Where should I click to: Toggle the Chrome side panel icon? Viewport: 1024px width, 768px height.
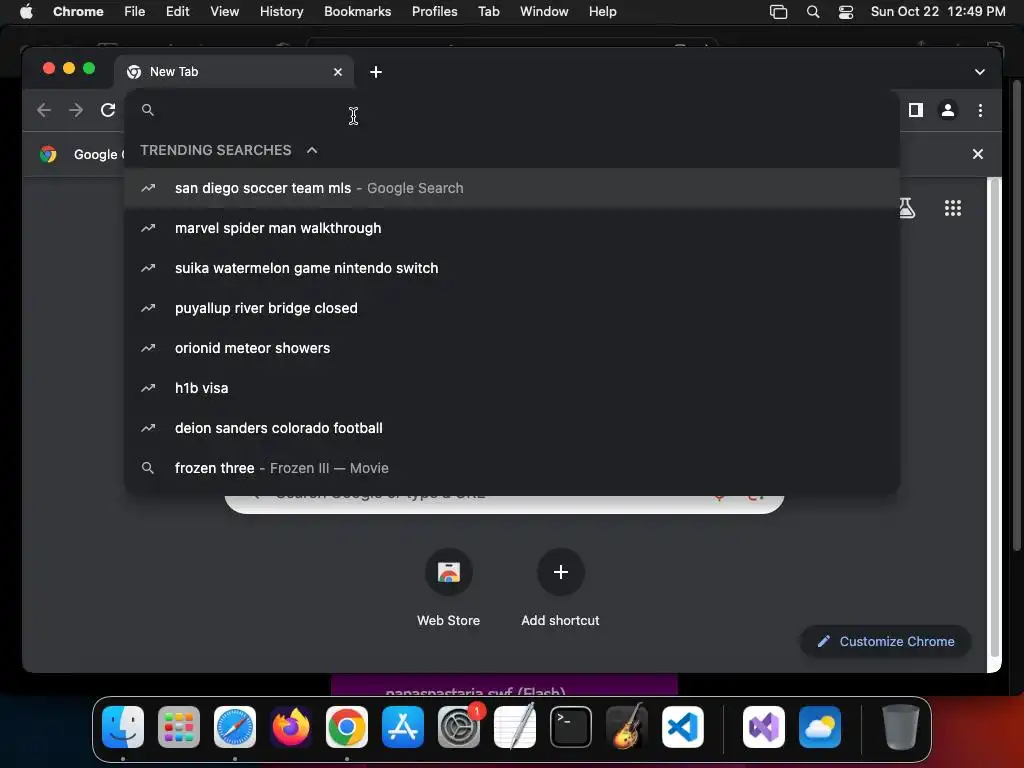[x=916, y=110]
